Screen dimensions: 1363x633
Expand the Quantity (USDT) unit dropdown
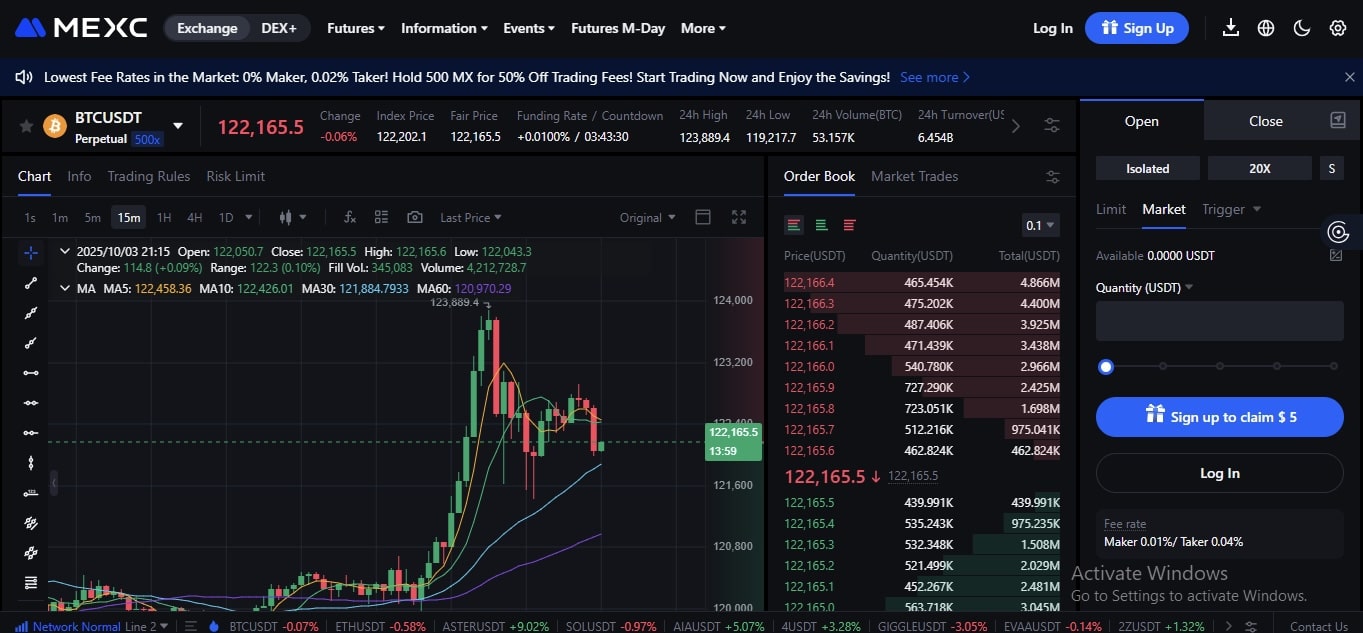pyautogui.click(x=1186, y=287)
